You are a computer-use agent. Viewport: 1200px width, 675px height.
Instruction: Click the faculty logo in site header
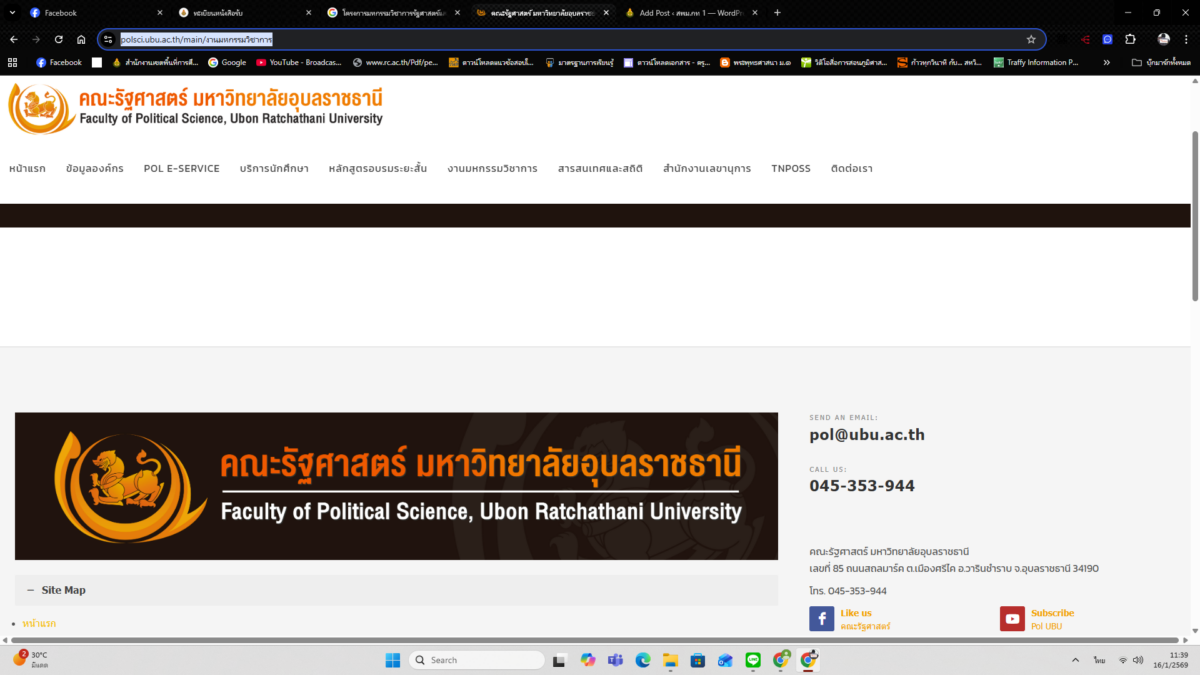point(196,109)
